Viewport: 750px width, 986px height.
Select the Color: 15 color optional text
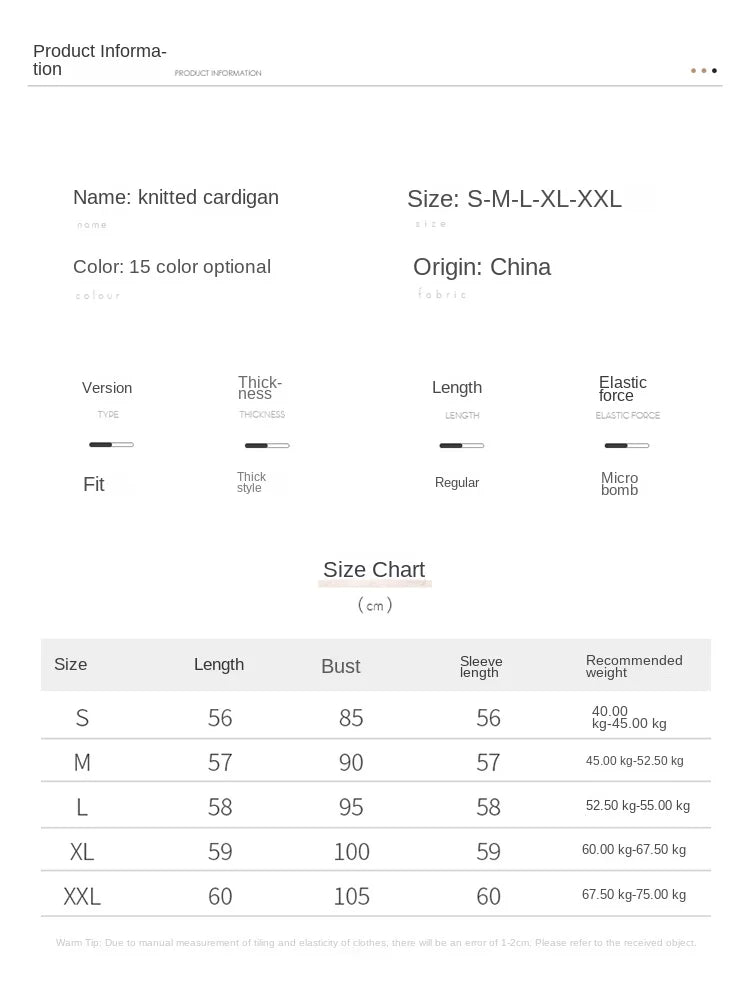[x=172, y=267]
